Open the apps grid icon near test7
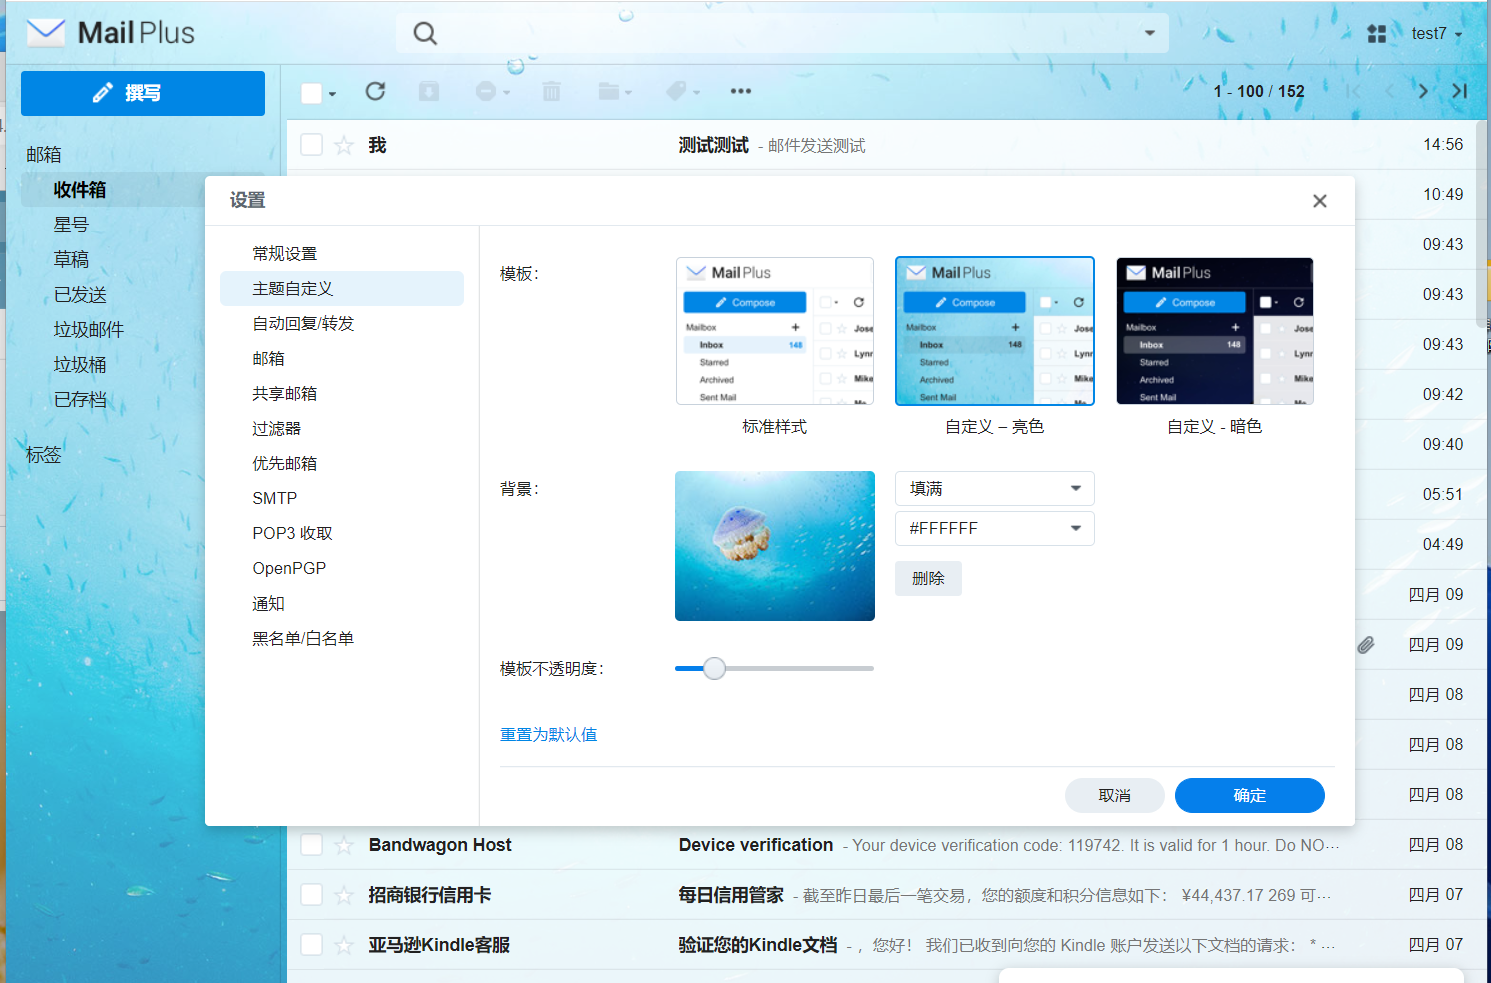 (1377, 34)
